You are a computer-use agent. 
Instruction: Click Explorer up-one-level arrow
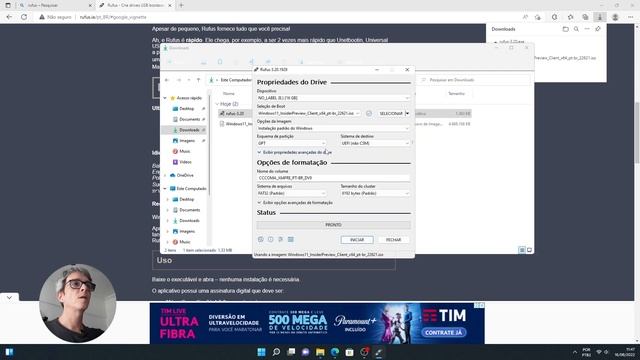click(x=198, y=80)
